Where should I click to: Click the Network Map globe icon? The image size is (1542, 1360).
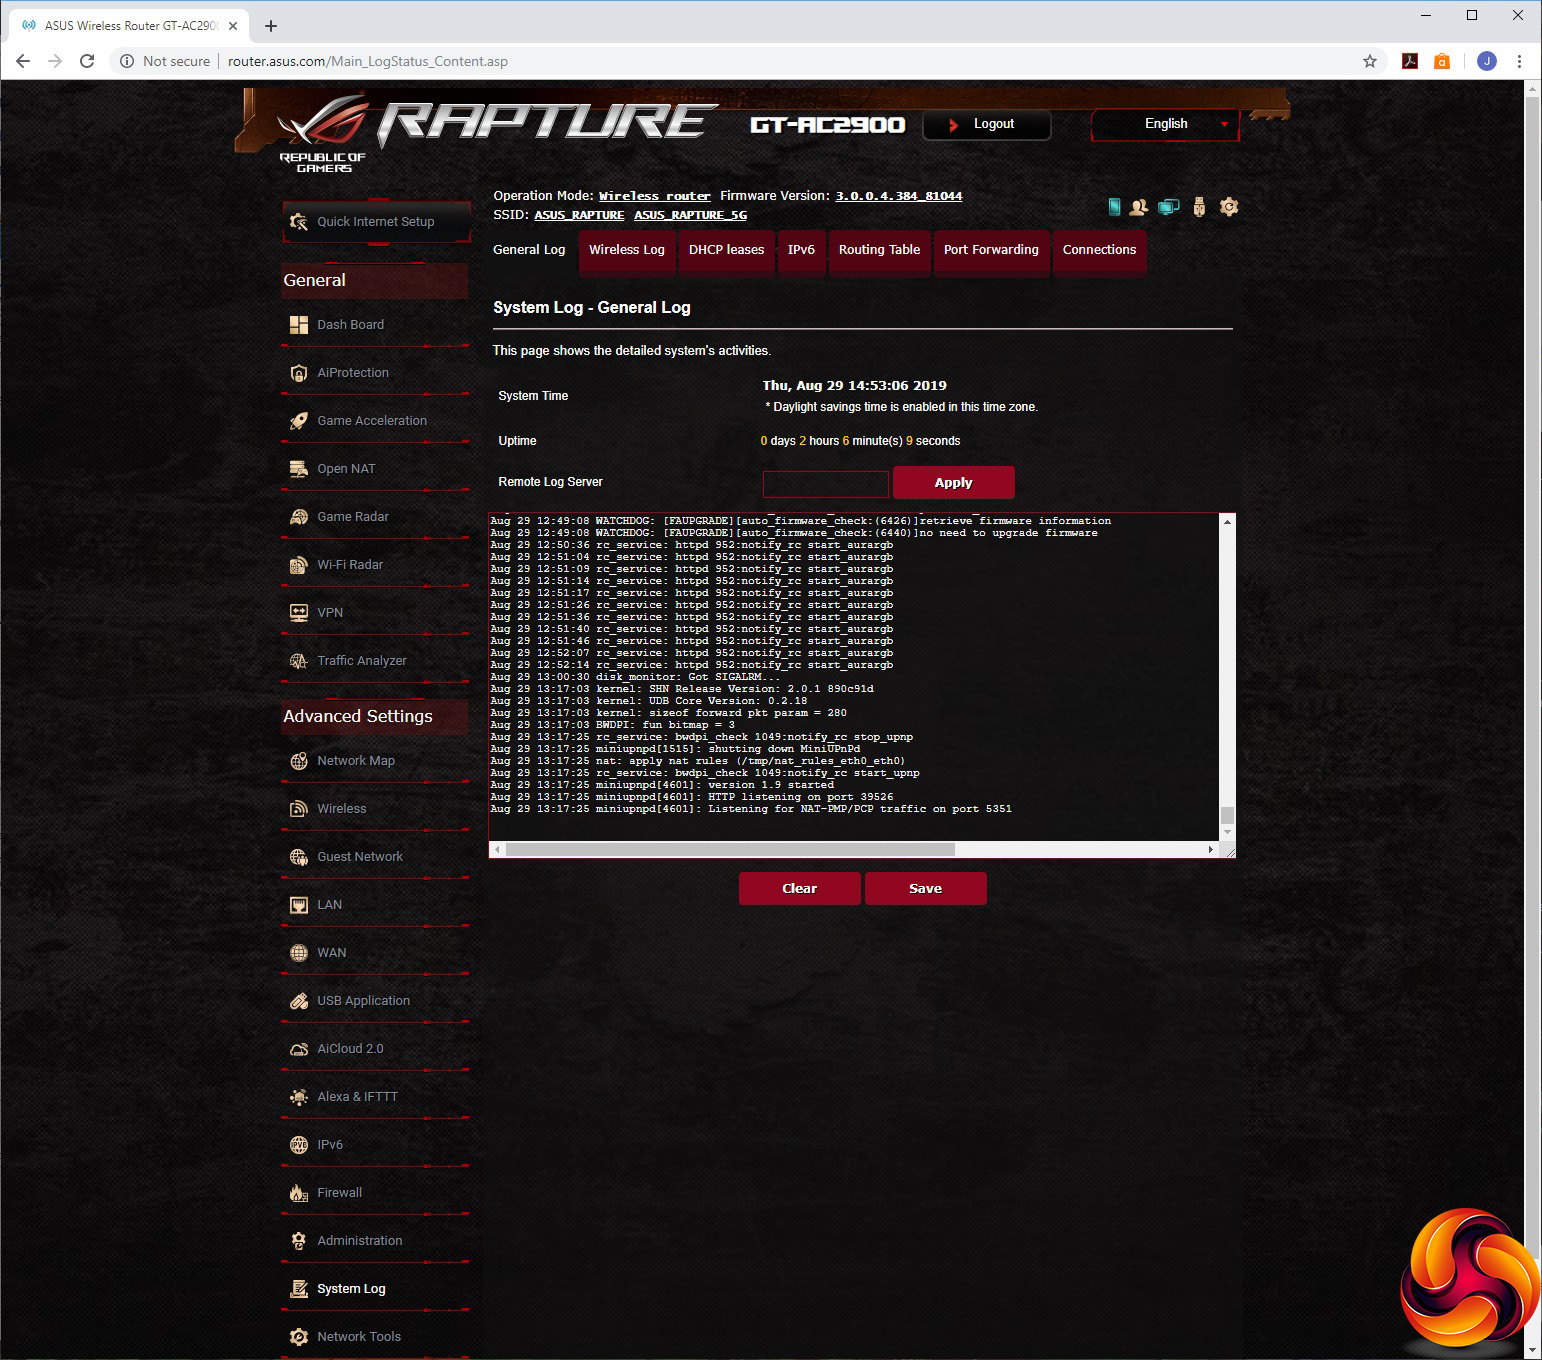[298, 761]
